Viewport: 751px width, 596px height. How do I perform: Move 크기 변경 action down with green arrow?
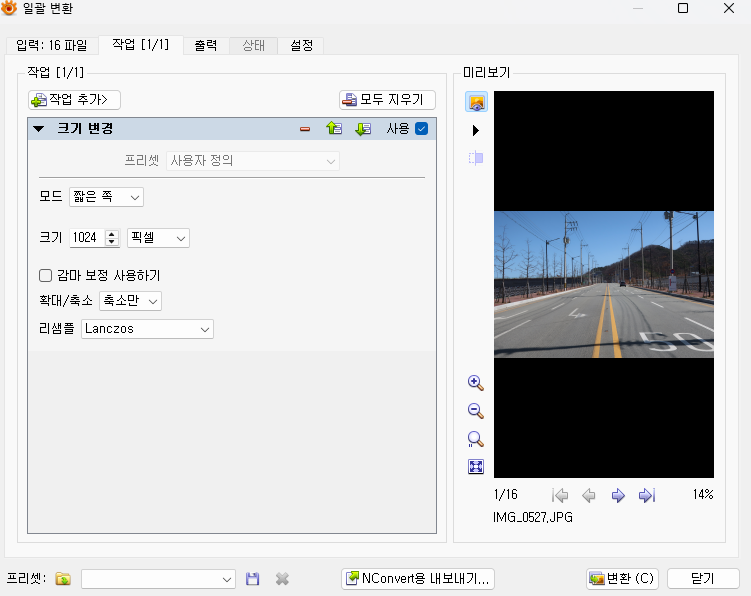363,128
